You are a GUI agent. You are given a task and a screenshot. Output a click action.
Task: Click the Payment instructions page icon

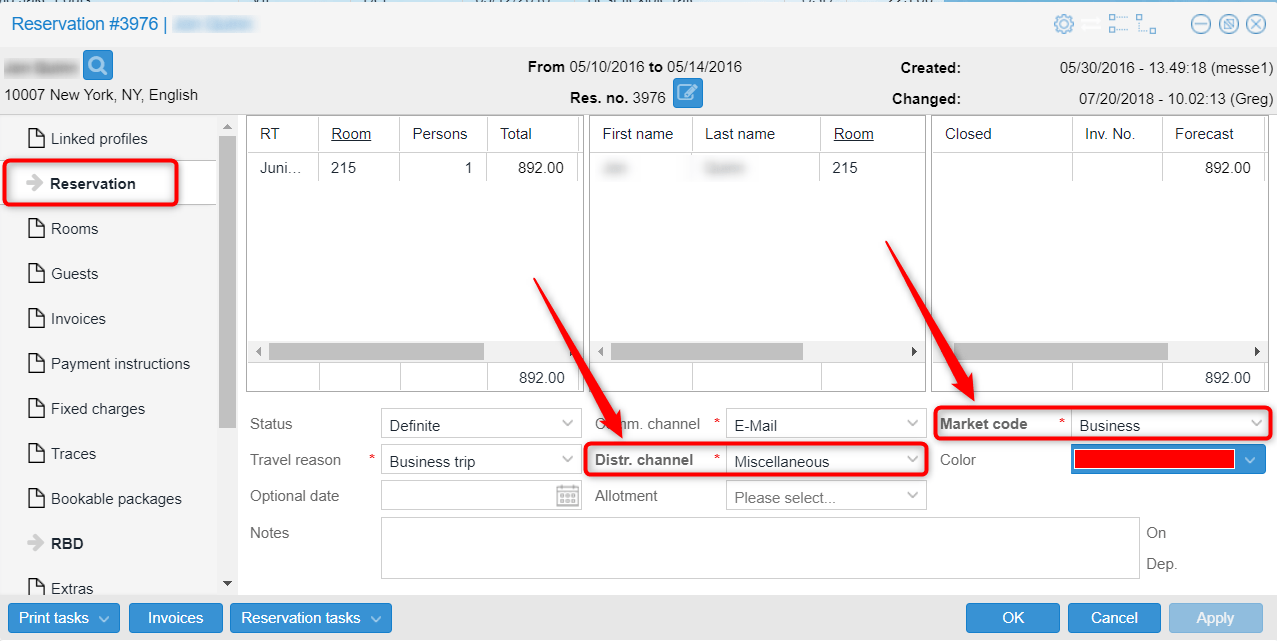(x=36, y=363)
